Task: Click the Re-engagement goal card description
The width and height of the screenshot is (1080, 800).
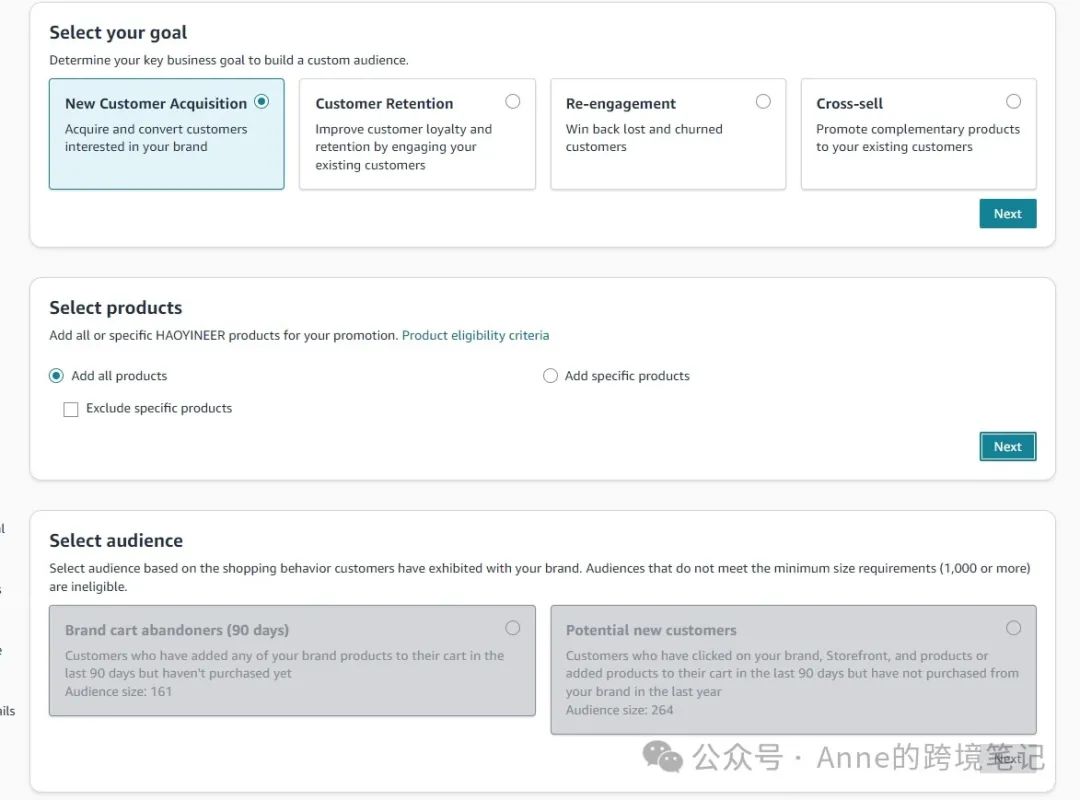Action: [x=644, y=138]
